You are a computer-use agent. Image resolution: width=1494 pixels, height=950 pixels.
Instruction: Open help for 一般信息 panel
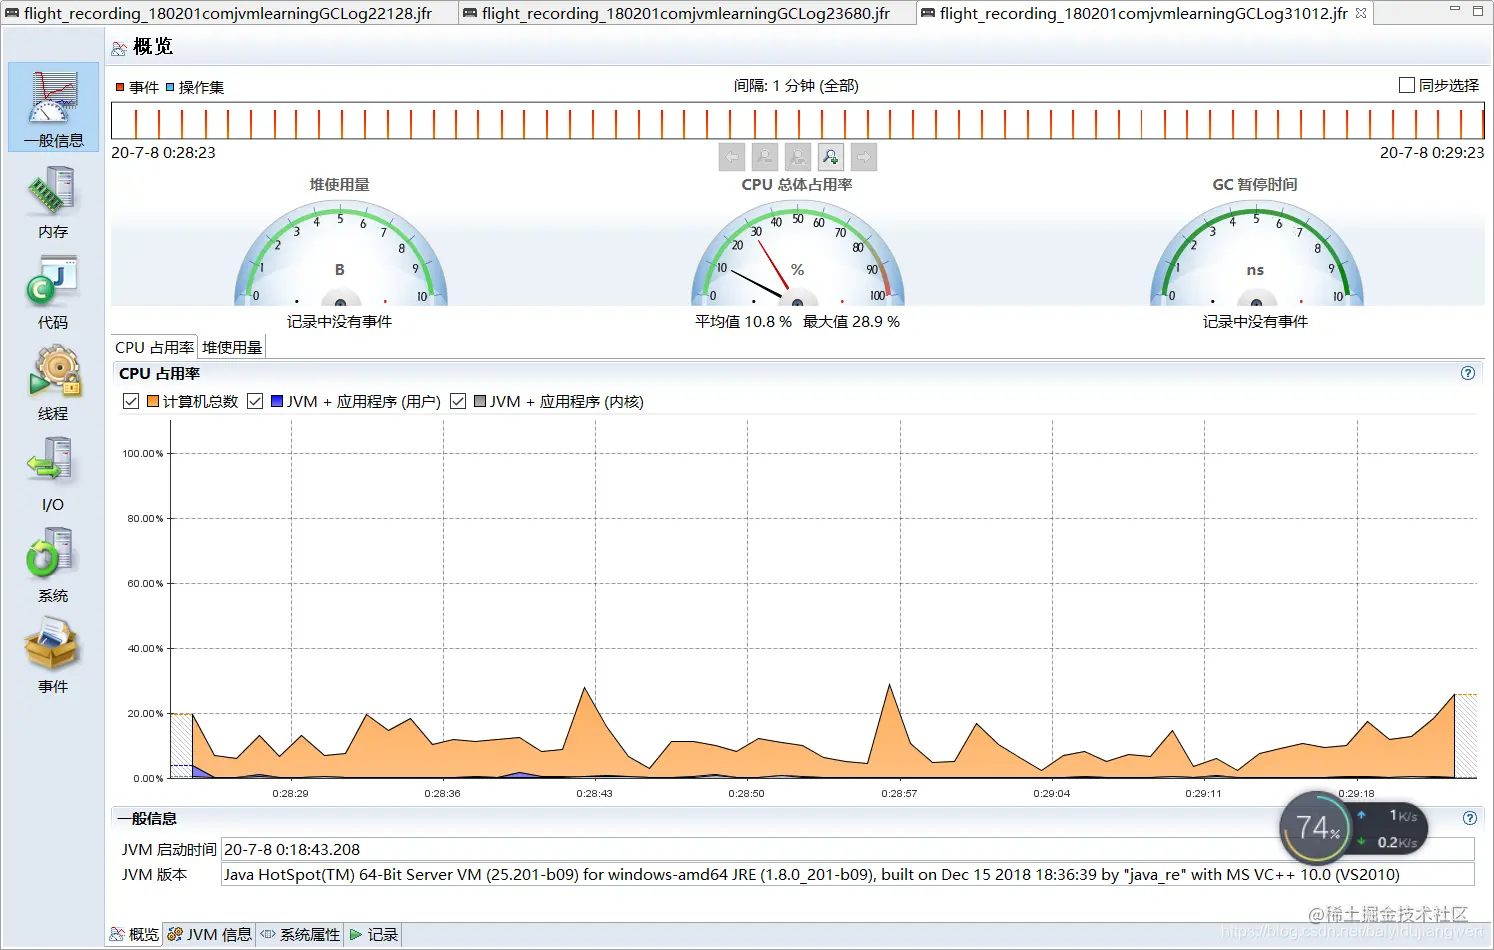coord(1469,818)
